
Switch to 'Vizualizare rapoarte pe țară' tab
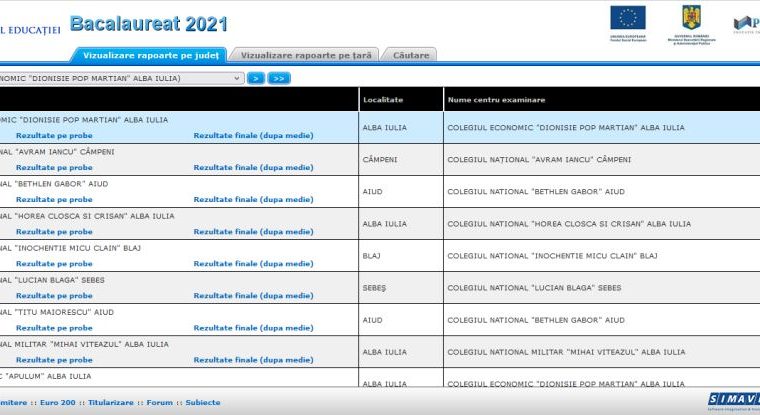pyautogui.click(x=305, y=55)
